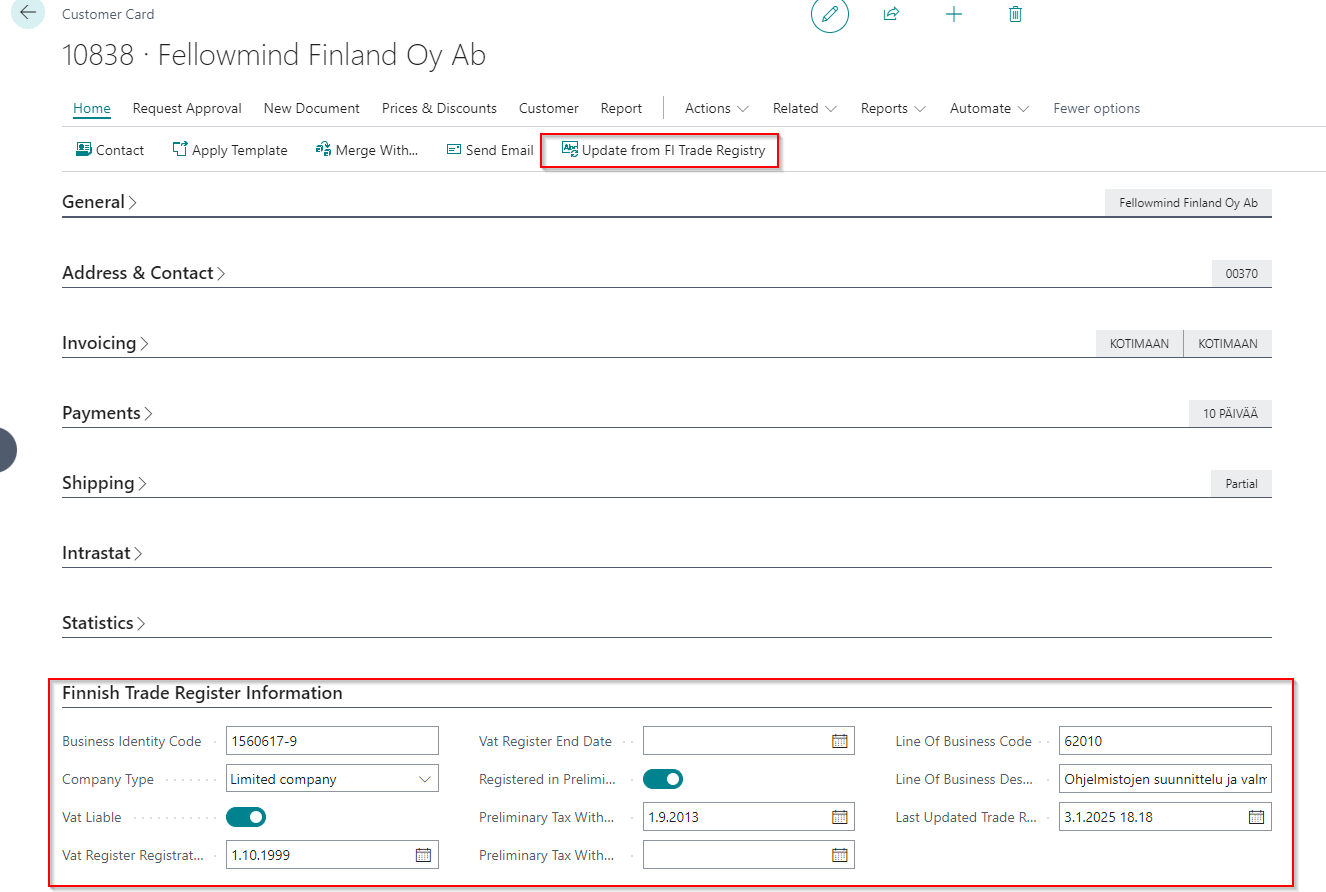Click the Send Email button
Screen dimensions: 1326x892
point(490,150)
